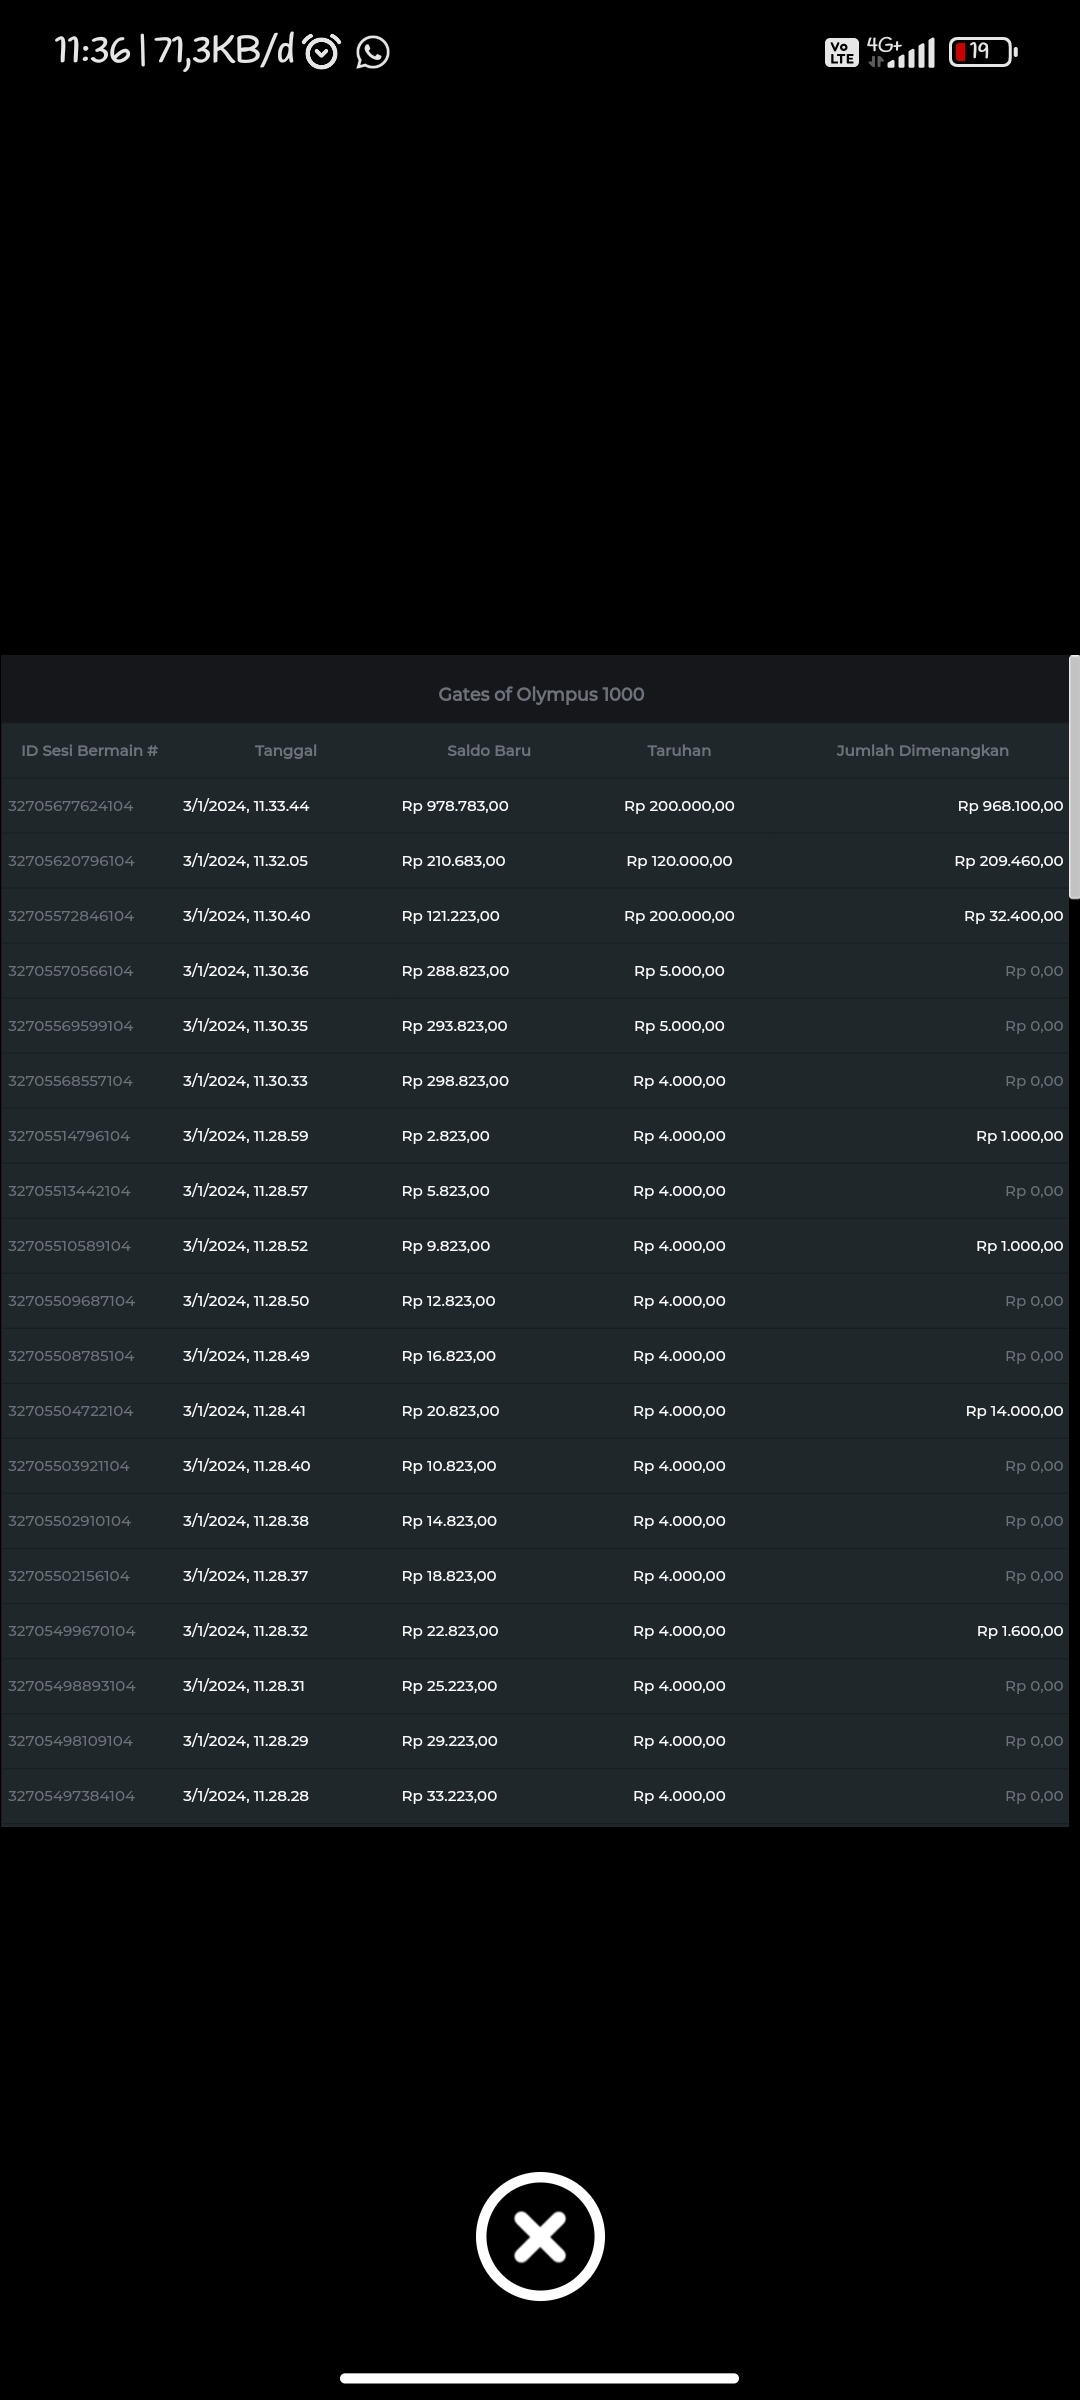Click the vertical scrollbar of the history table
1080x2400 pixels.
(1074, 778)
